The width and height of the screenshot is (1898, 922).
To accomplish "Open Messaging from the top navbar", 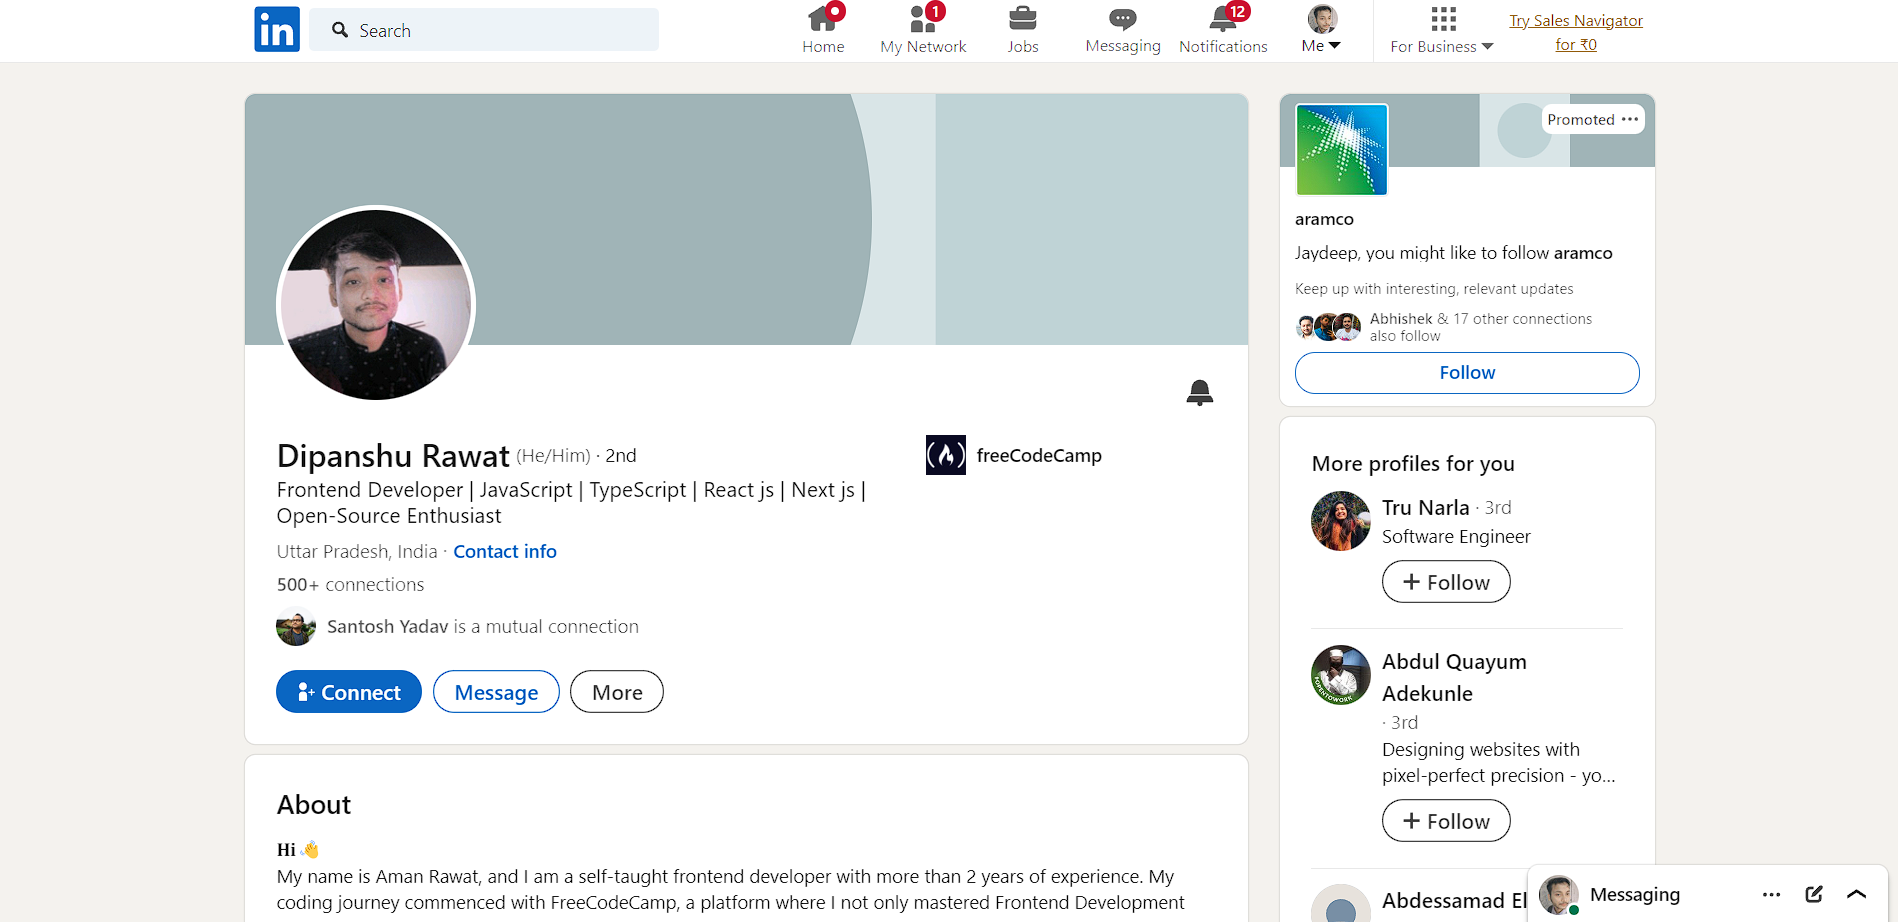I will coord(1123,29).
